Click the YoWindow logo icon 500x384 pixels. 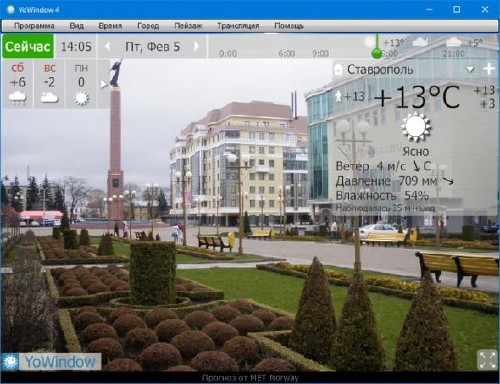[10, 362]
